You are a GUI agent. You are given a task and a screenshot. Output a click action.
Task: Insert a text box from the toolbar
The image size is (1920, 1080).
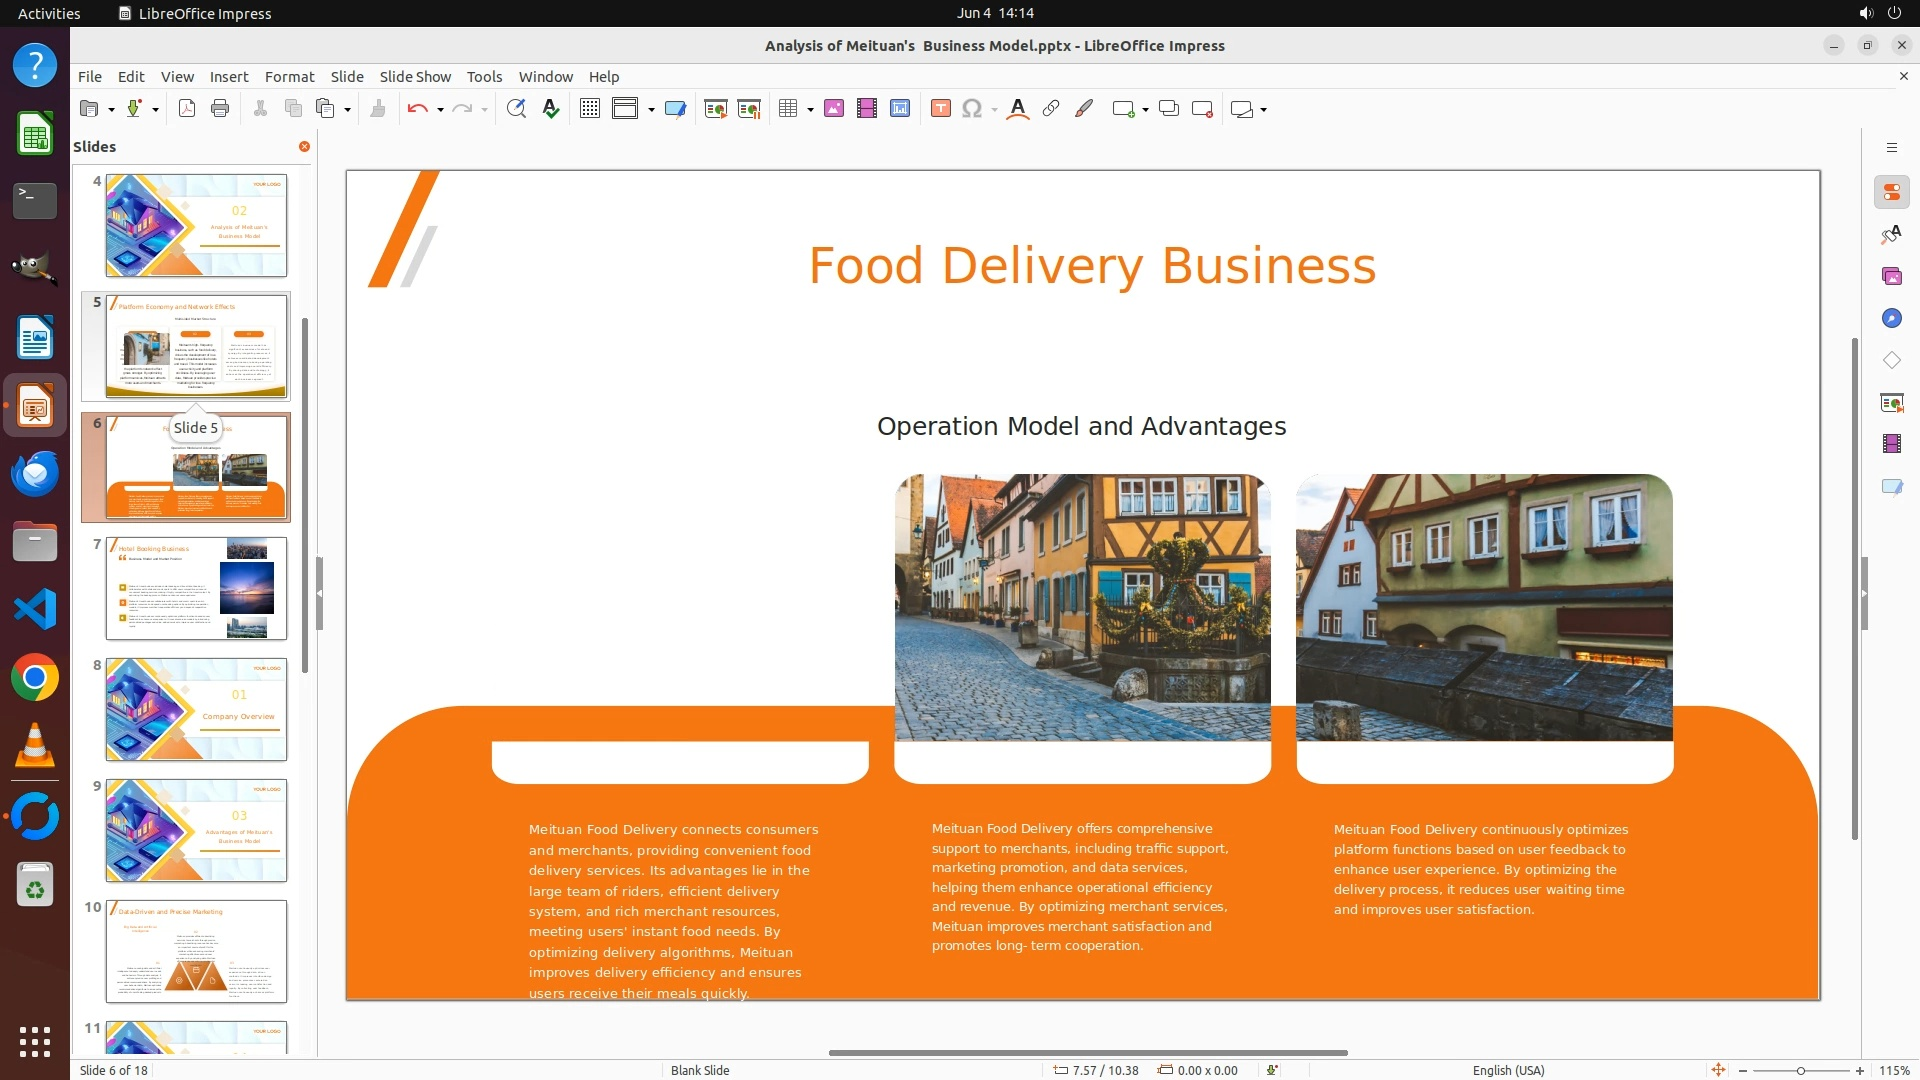(x=940, y=109)
